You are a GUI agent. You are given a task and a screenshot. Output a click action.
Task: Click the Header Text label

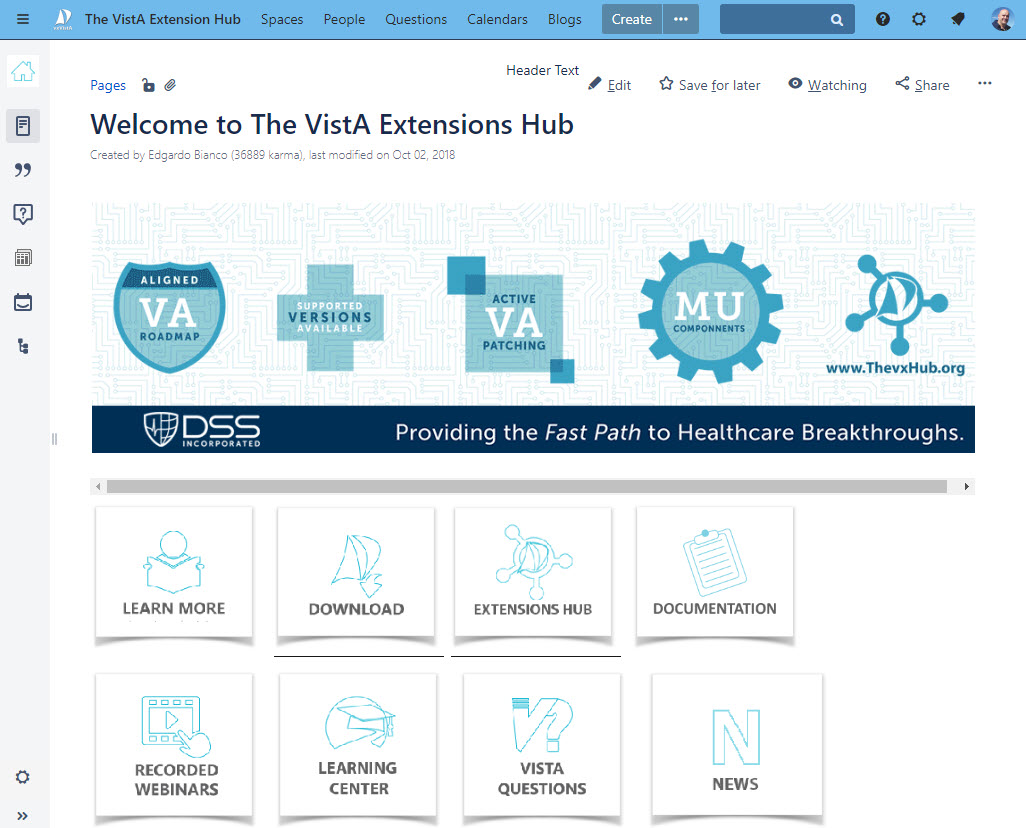542,70
